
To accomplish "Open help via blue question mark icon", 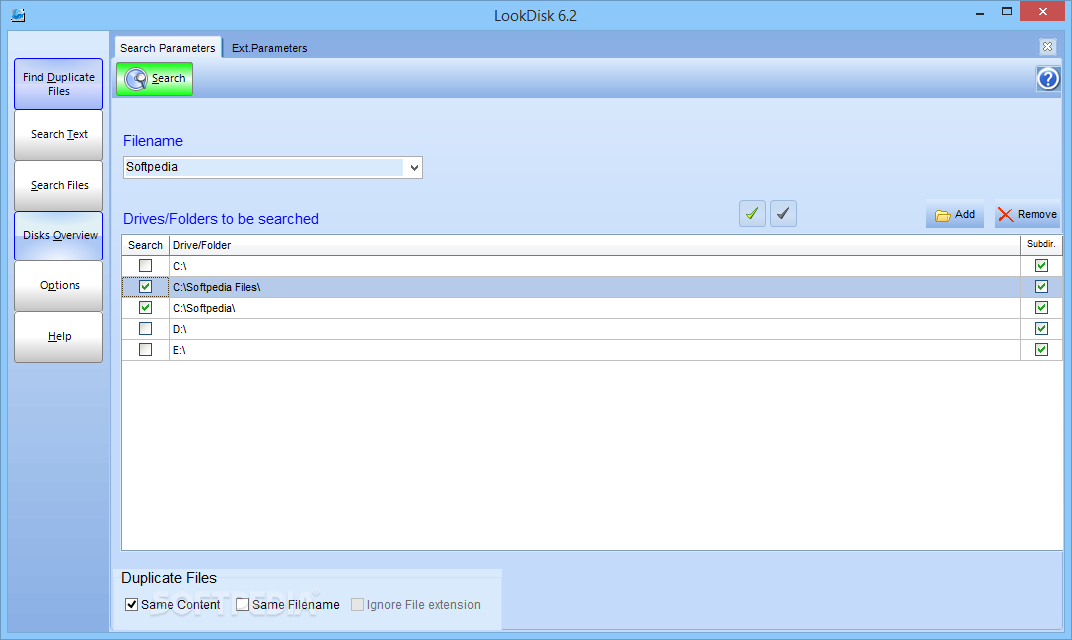I will [1047, 79].
